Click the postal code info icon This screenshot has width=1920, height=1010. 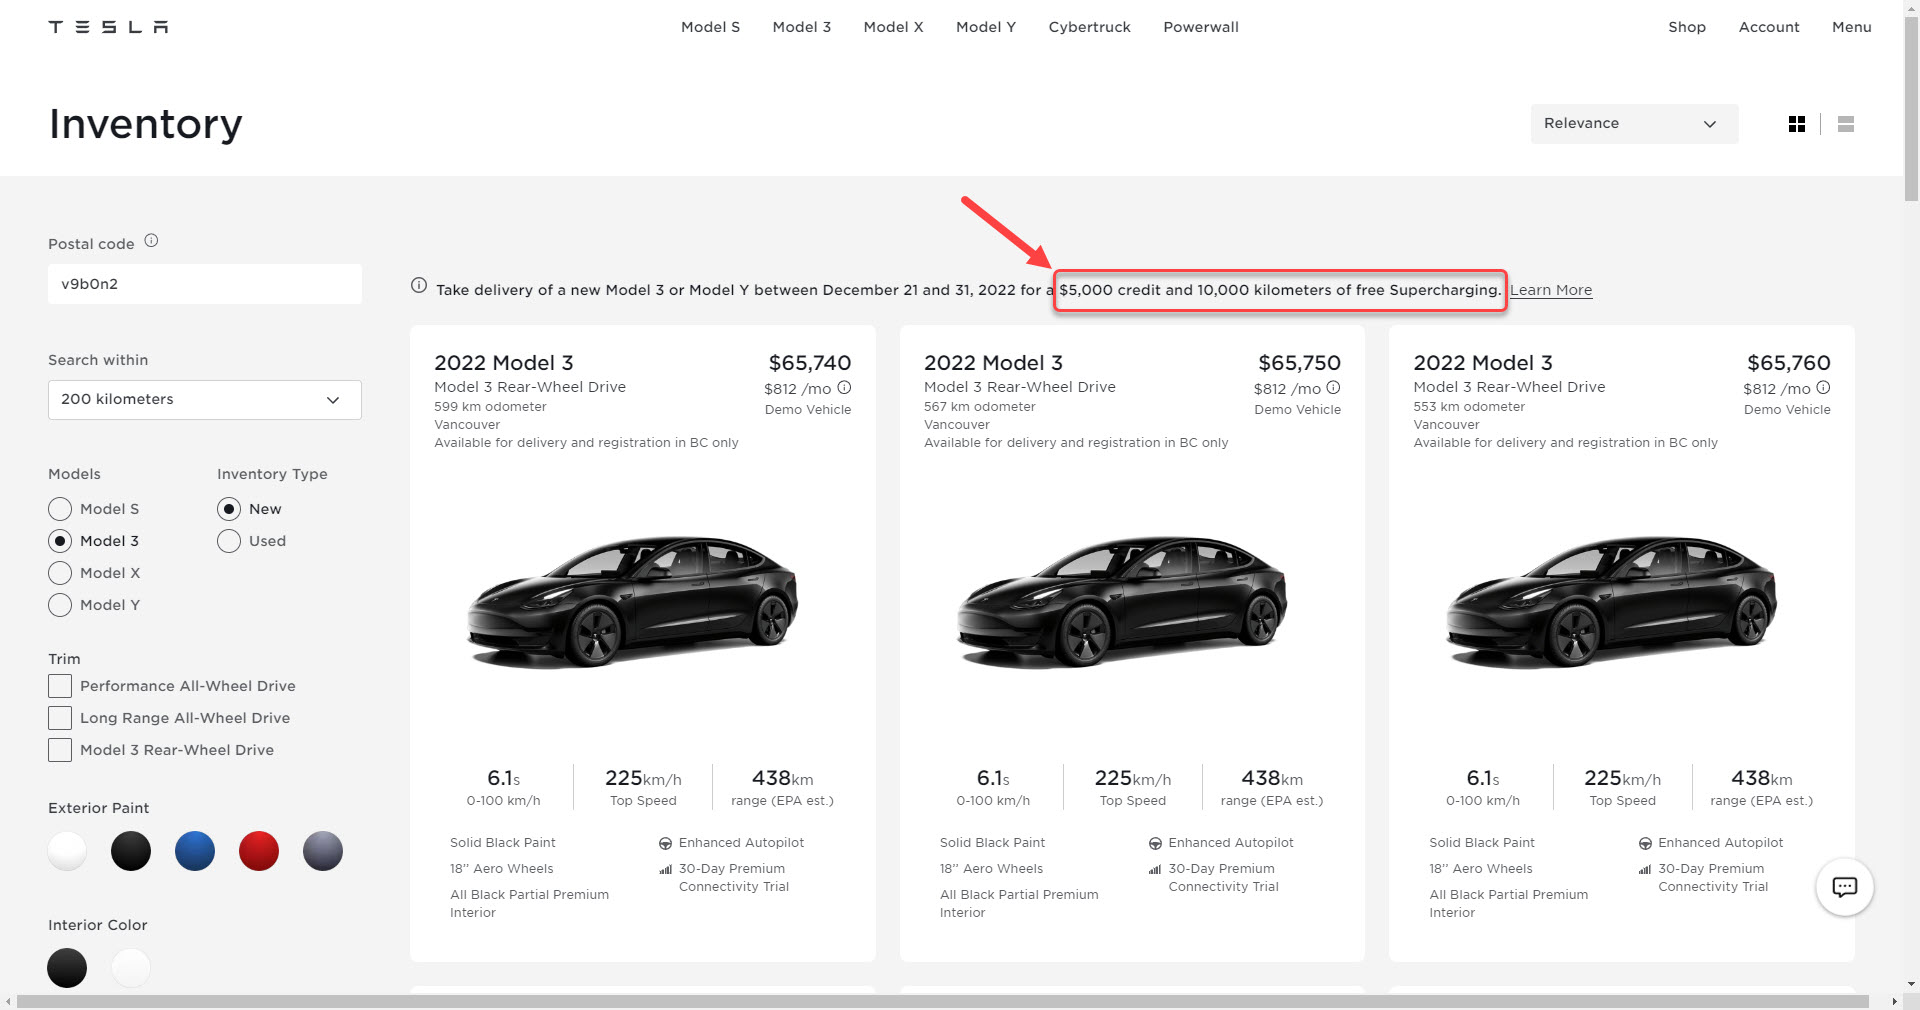tap(151, 241)
